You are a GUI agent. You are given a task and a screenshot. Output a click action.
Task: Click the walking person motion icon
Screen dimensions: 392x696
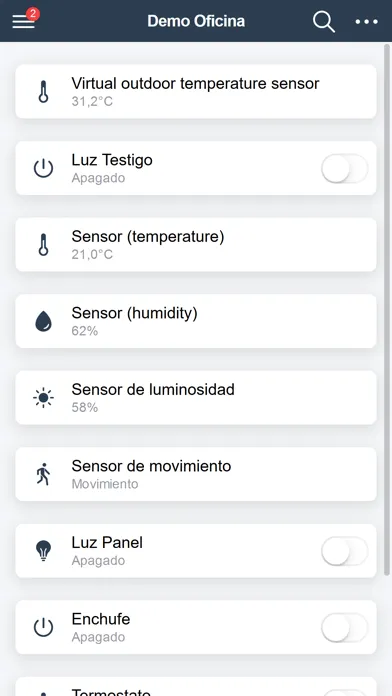click(x=43, y=474)
